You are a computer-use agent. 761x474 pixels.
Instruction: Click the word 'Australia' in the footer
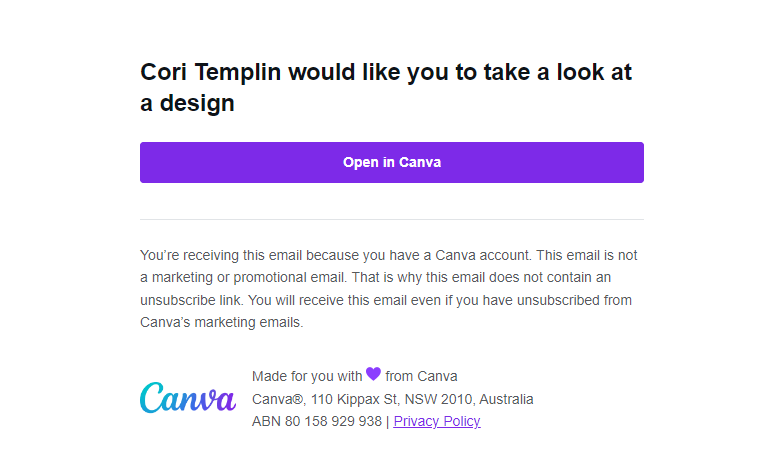pyautogui.click(x=506, y=399)
